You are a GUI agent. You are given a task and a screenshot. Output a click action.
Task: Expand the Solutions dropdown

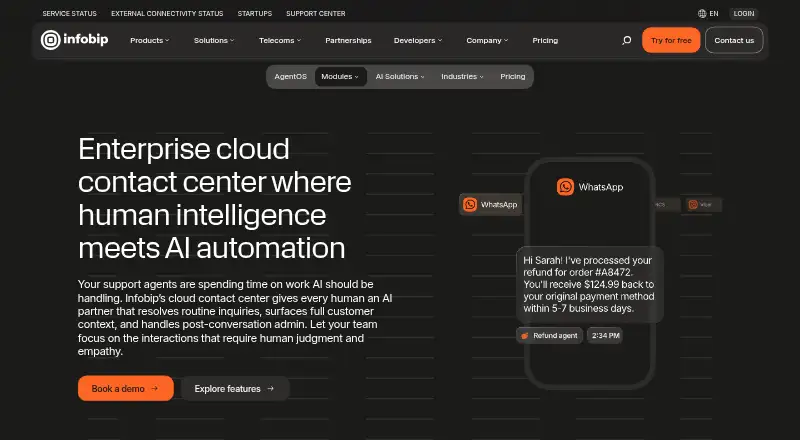pos(214,40)
